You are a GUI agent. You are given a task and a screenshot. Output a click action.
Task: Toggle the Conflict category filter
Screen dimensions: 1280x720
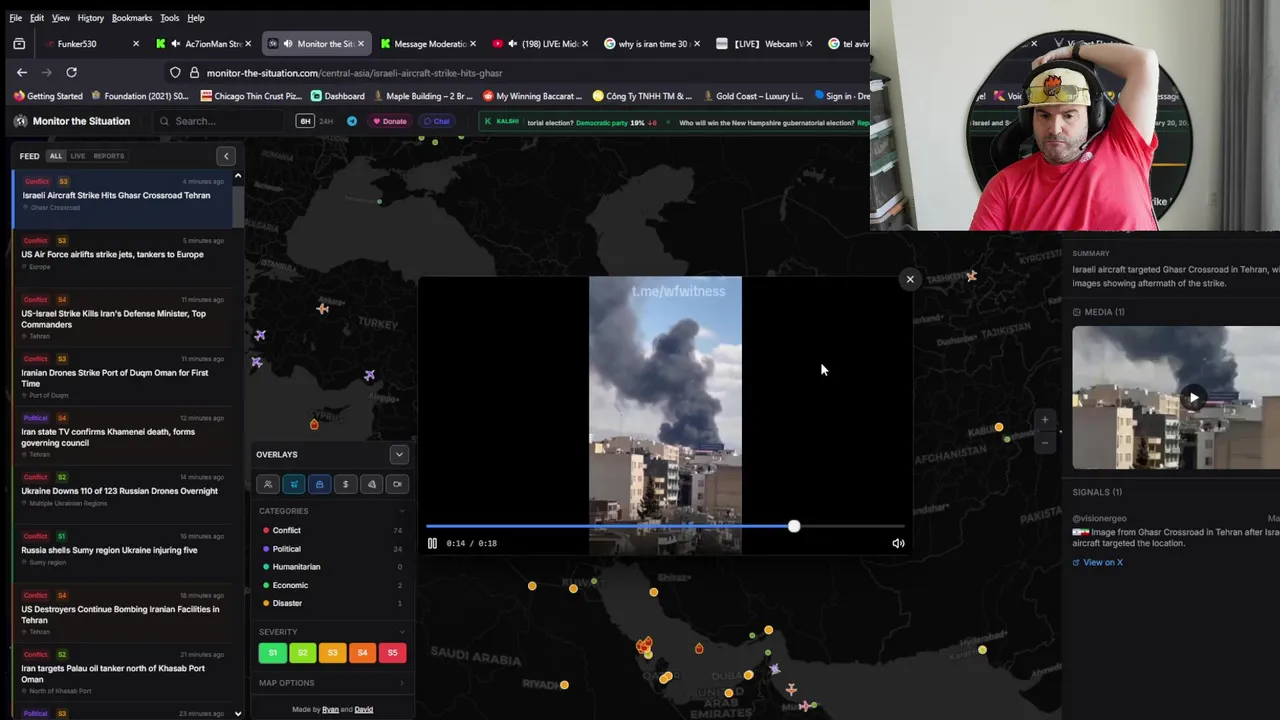click(x=332, y=530)
